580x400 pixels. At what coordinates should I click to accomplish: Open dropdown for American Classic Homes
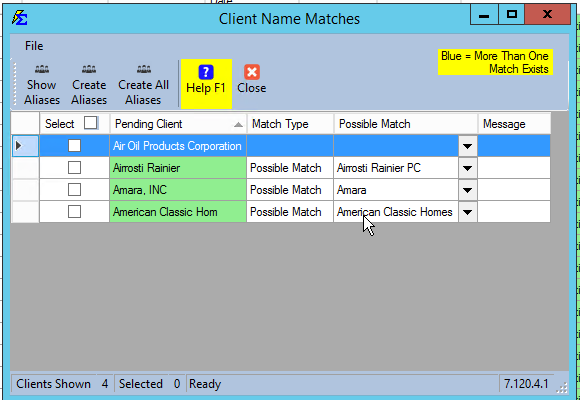pos(468,212)
